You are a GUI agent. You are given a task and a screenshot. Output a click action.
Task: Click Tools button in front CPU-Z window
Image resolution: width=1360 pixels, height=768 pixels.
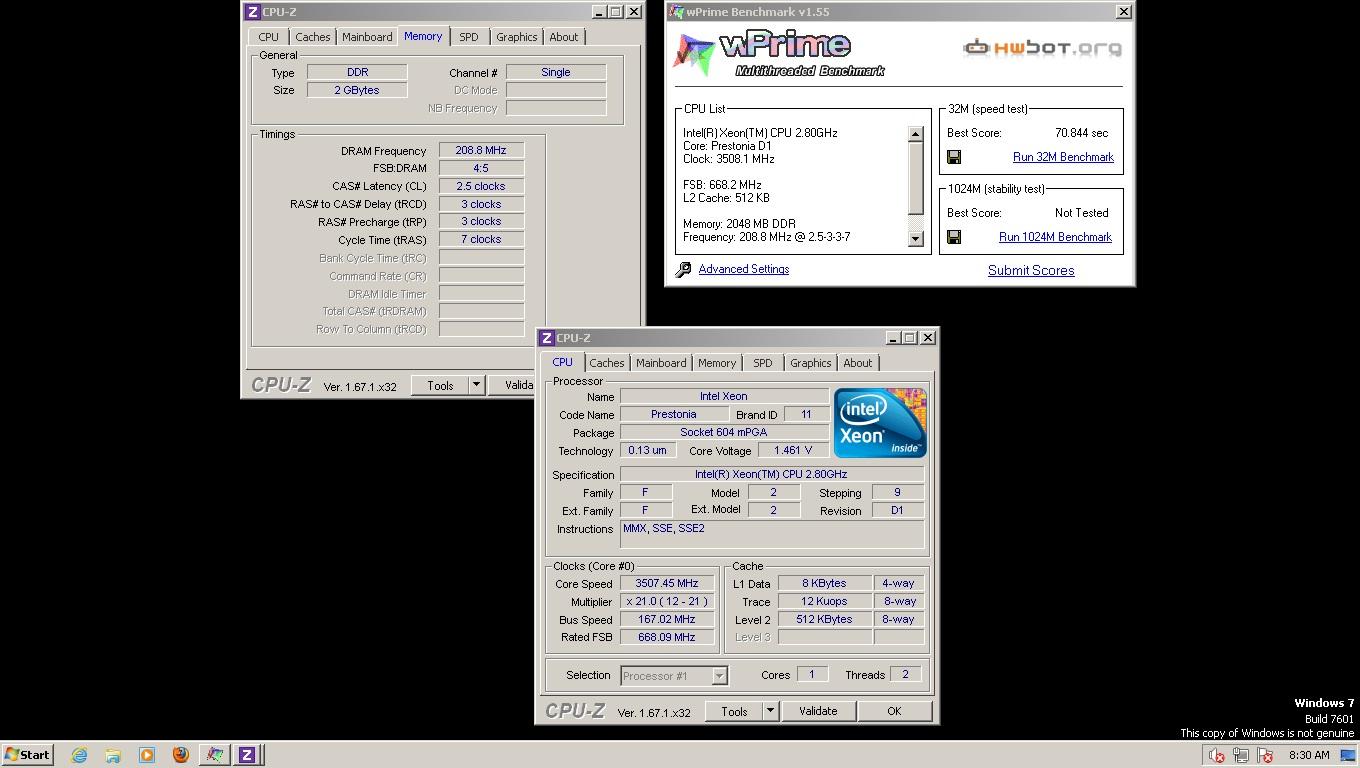tap(734, 711)
